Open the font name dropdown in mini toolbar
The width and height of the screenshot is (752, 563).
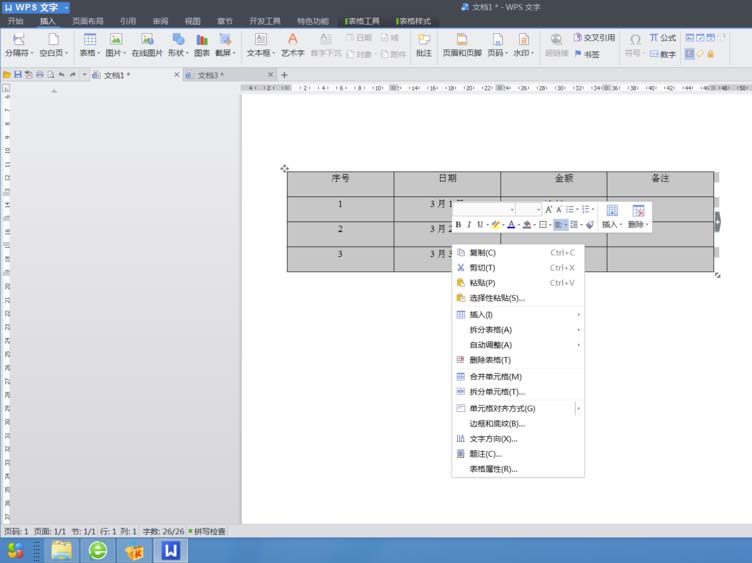[x=512, y=210]
